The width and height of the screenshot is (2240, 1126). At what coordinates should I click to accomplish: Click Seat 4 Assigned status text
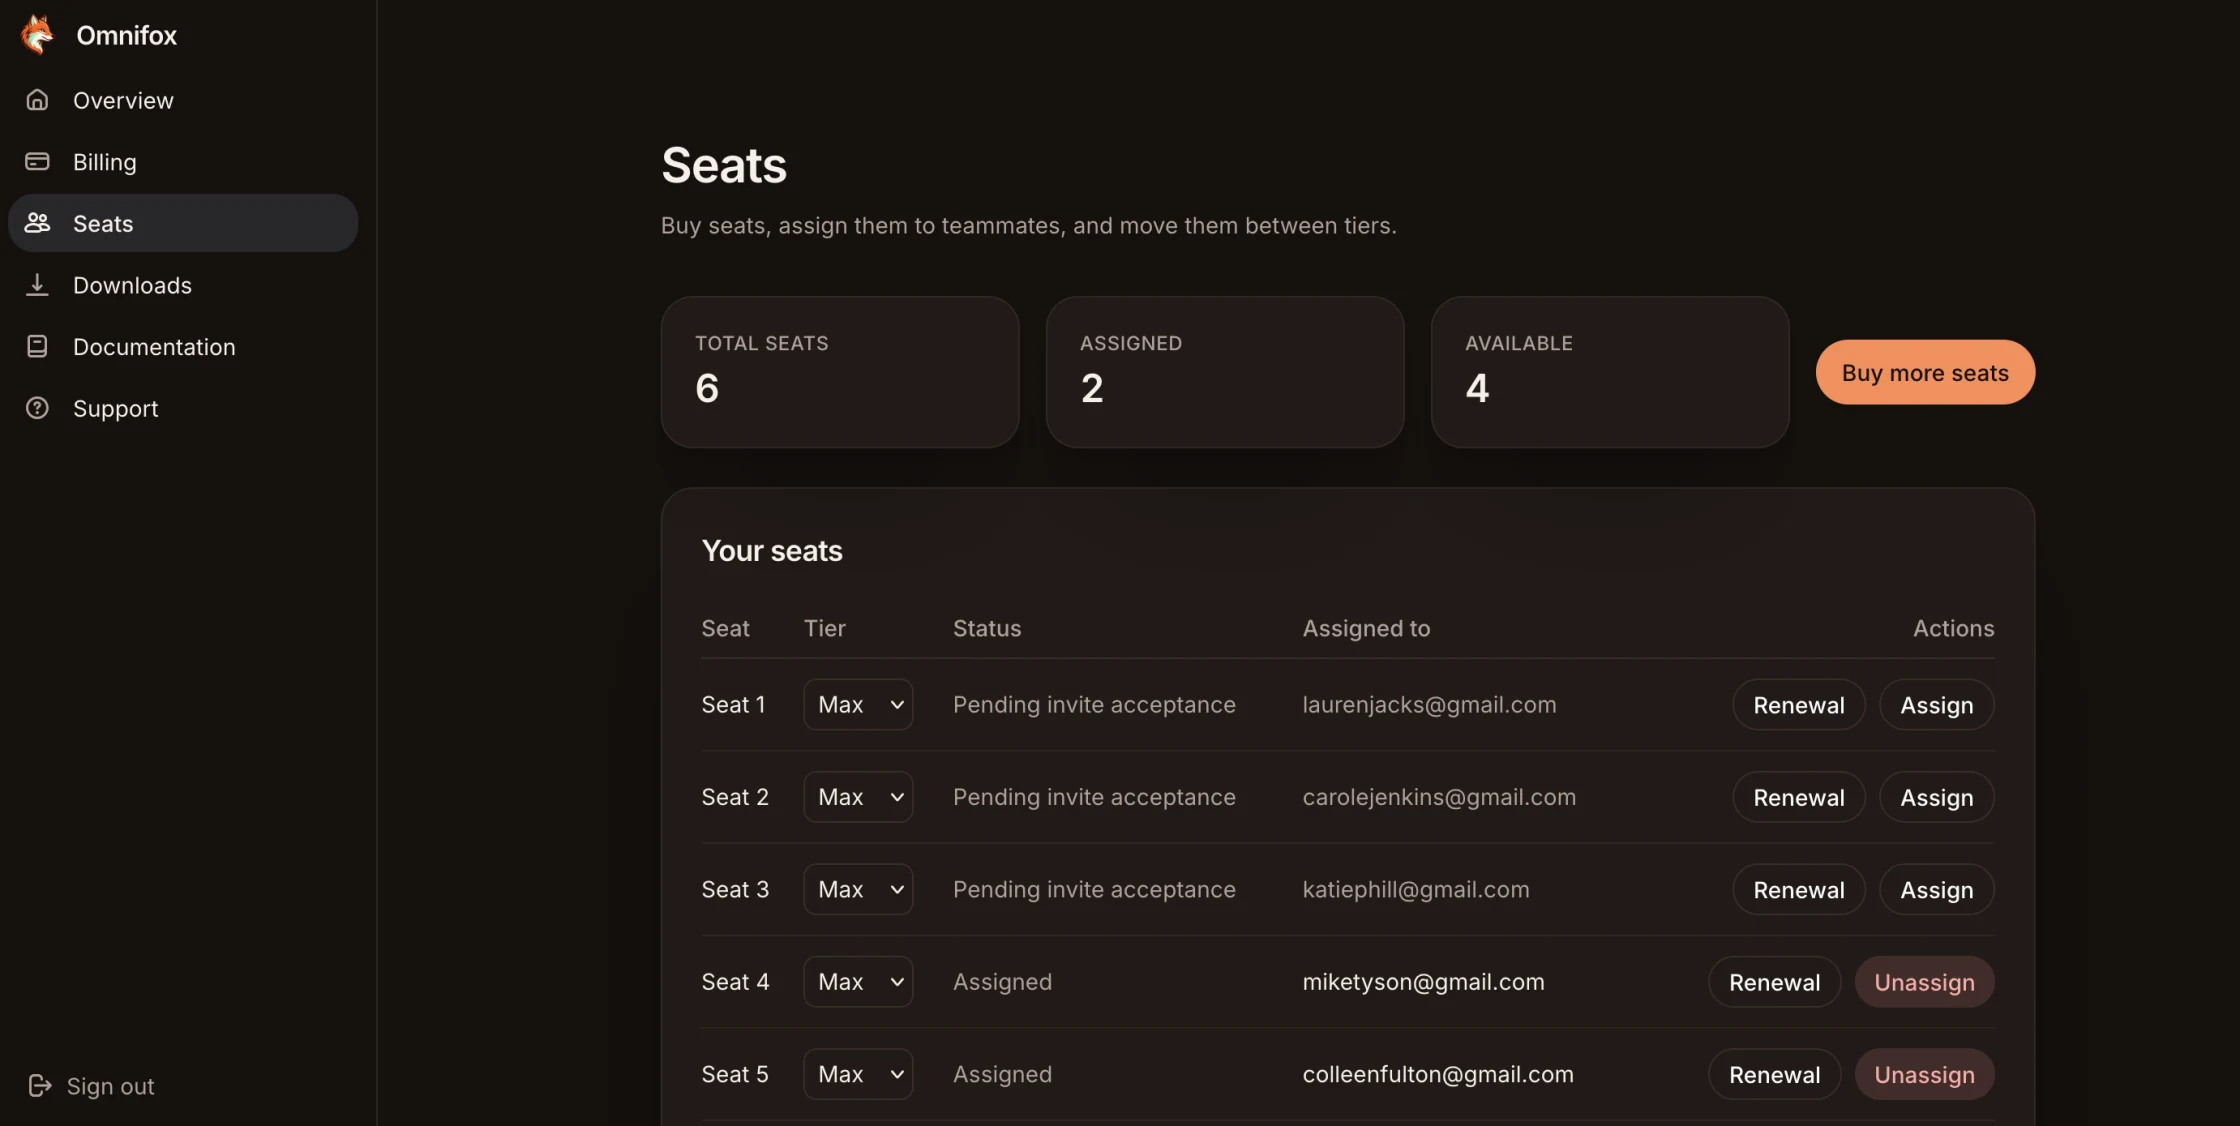click(1002, 982)
